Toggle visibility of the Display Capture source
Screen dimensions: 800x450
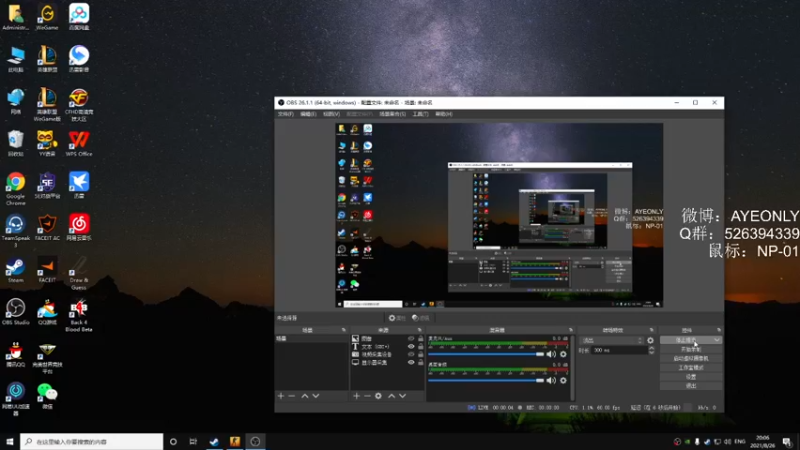pyautogui.click(x=411, y=363)
